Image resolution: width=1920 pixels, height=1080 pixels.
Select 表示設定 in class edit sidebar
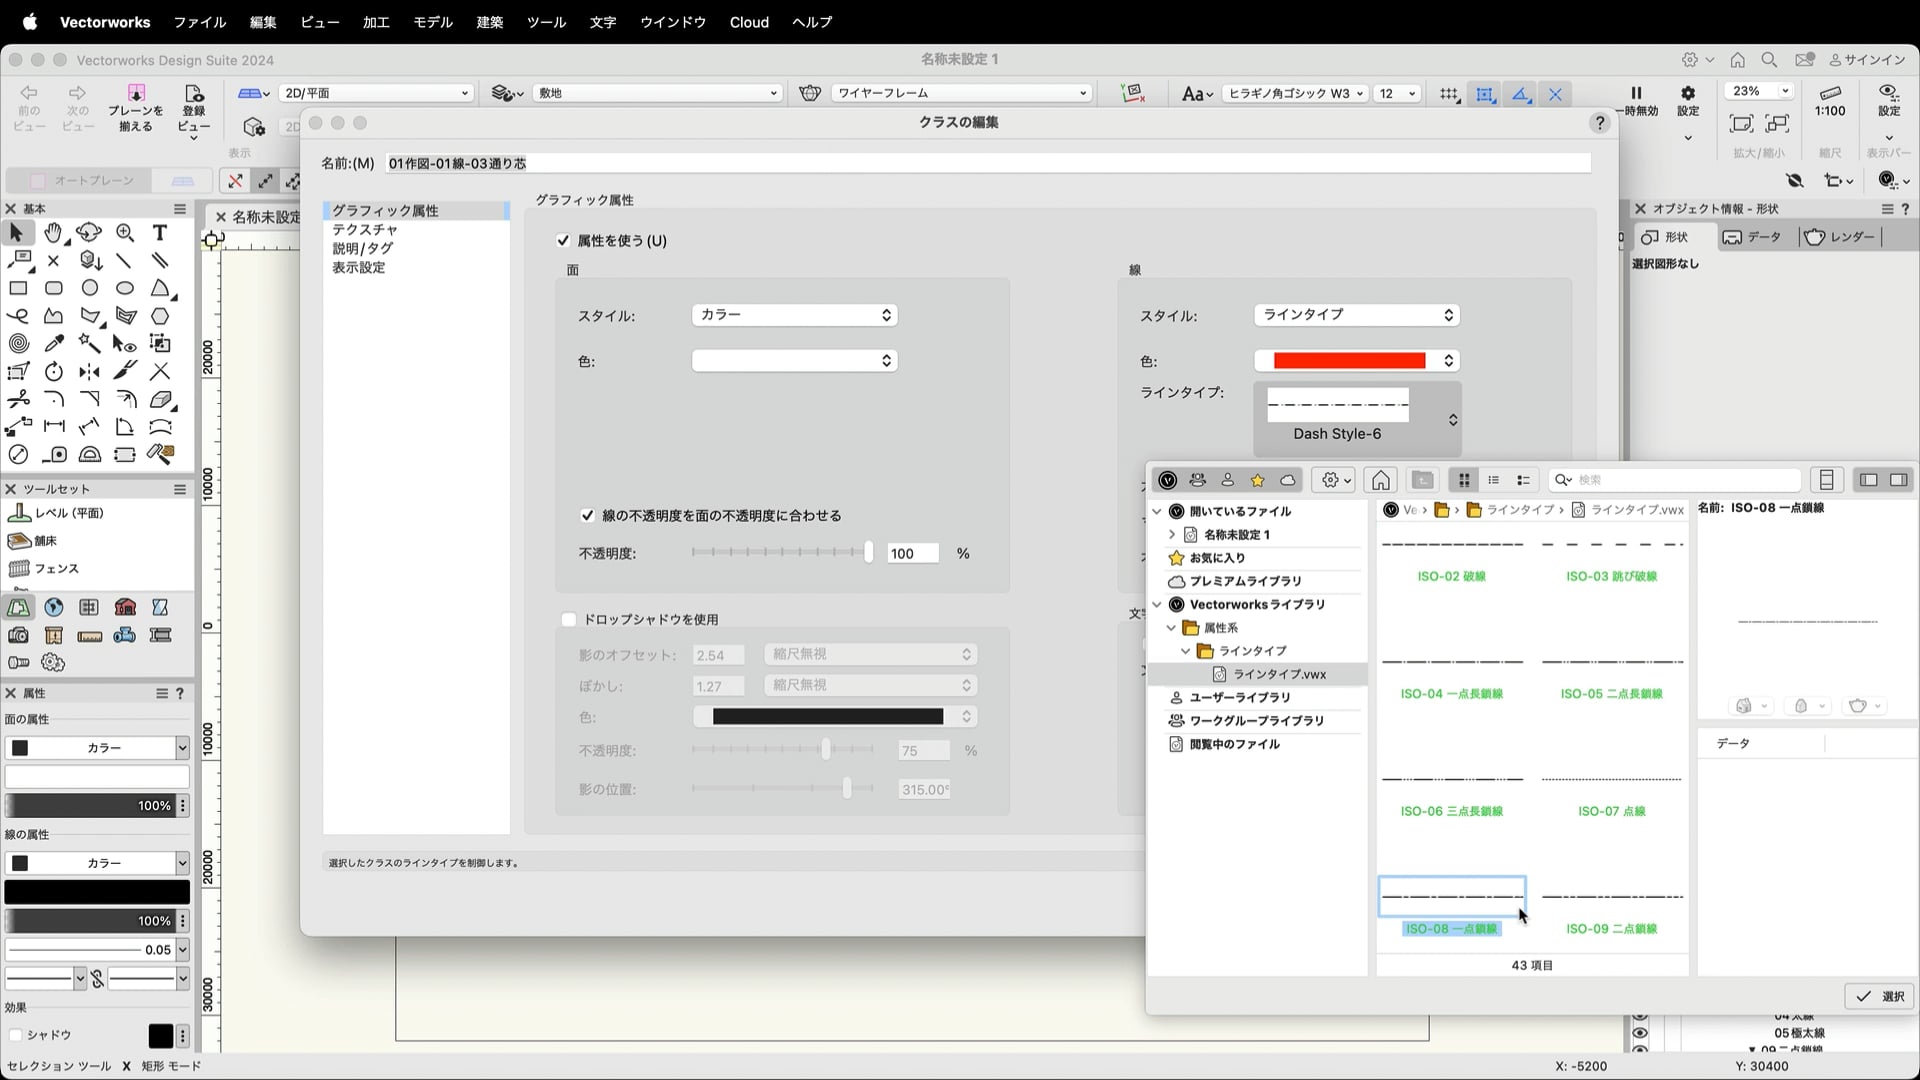pyautogui.click(x=358, y=268)
